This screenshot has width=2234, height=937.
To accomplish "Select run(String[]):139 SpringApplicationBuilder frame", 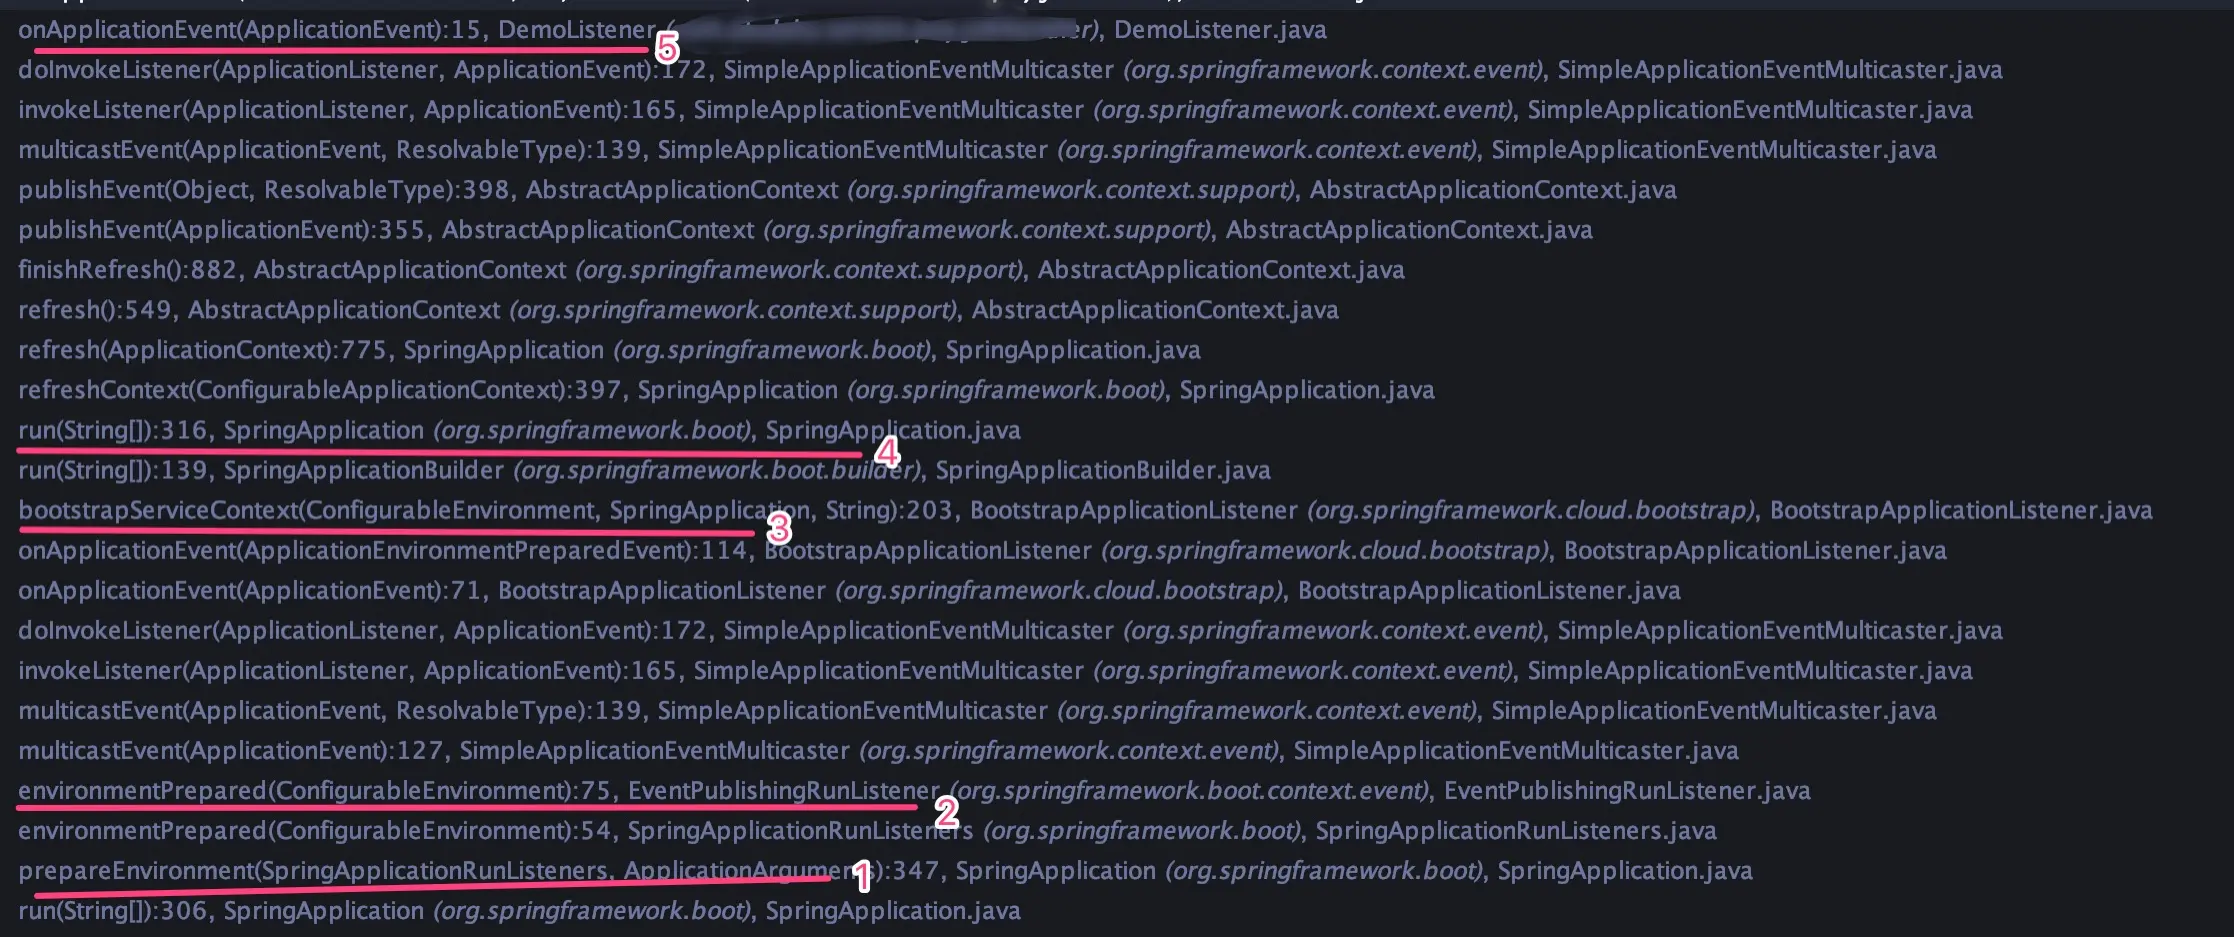I will 644,470.
